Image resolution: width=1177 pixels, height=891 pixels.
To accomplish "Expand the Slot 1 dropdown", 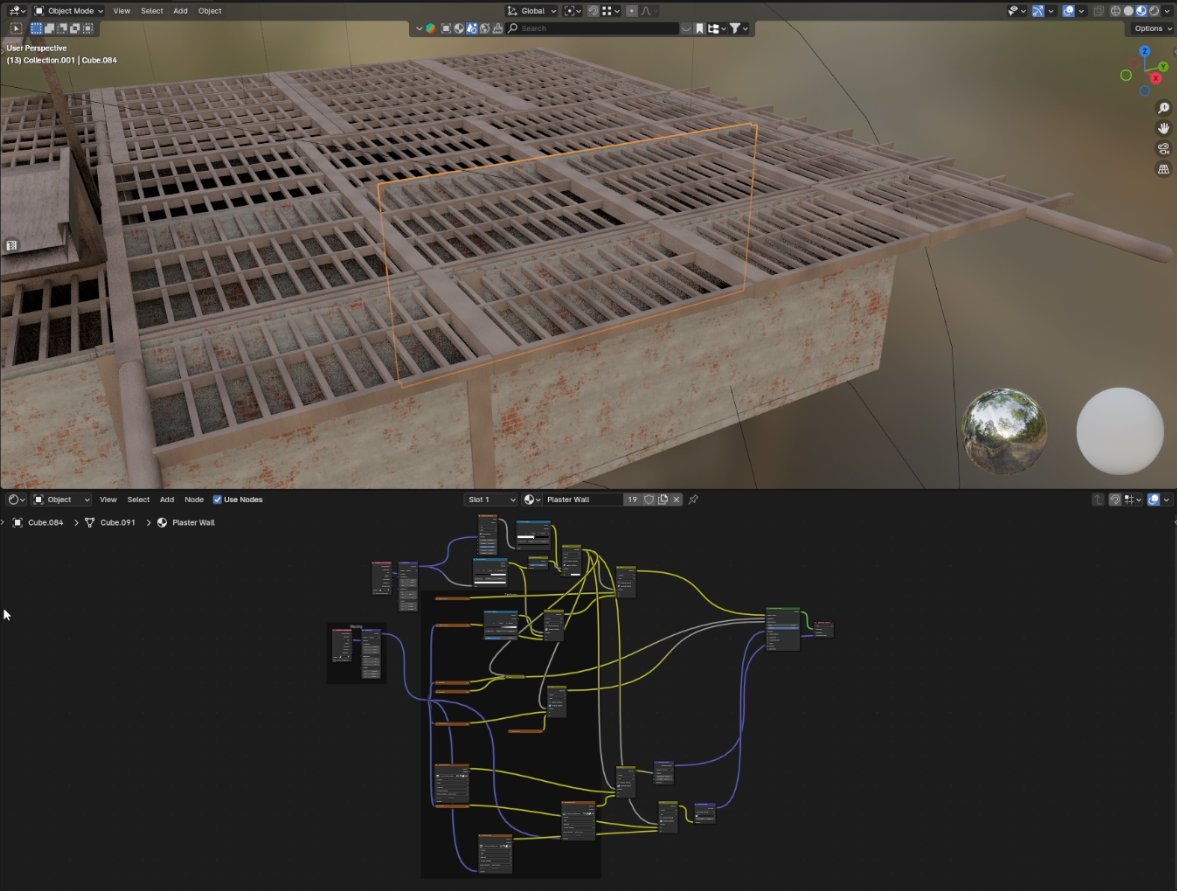I will coord(491,499).
